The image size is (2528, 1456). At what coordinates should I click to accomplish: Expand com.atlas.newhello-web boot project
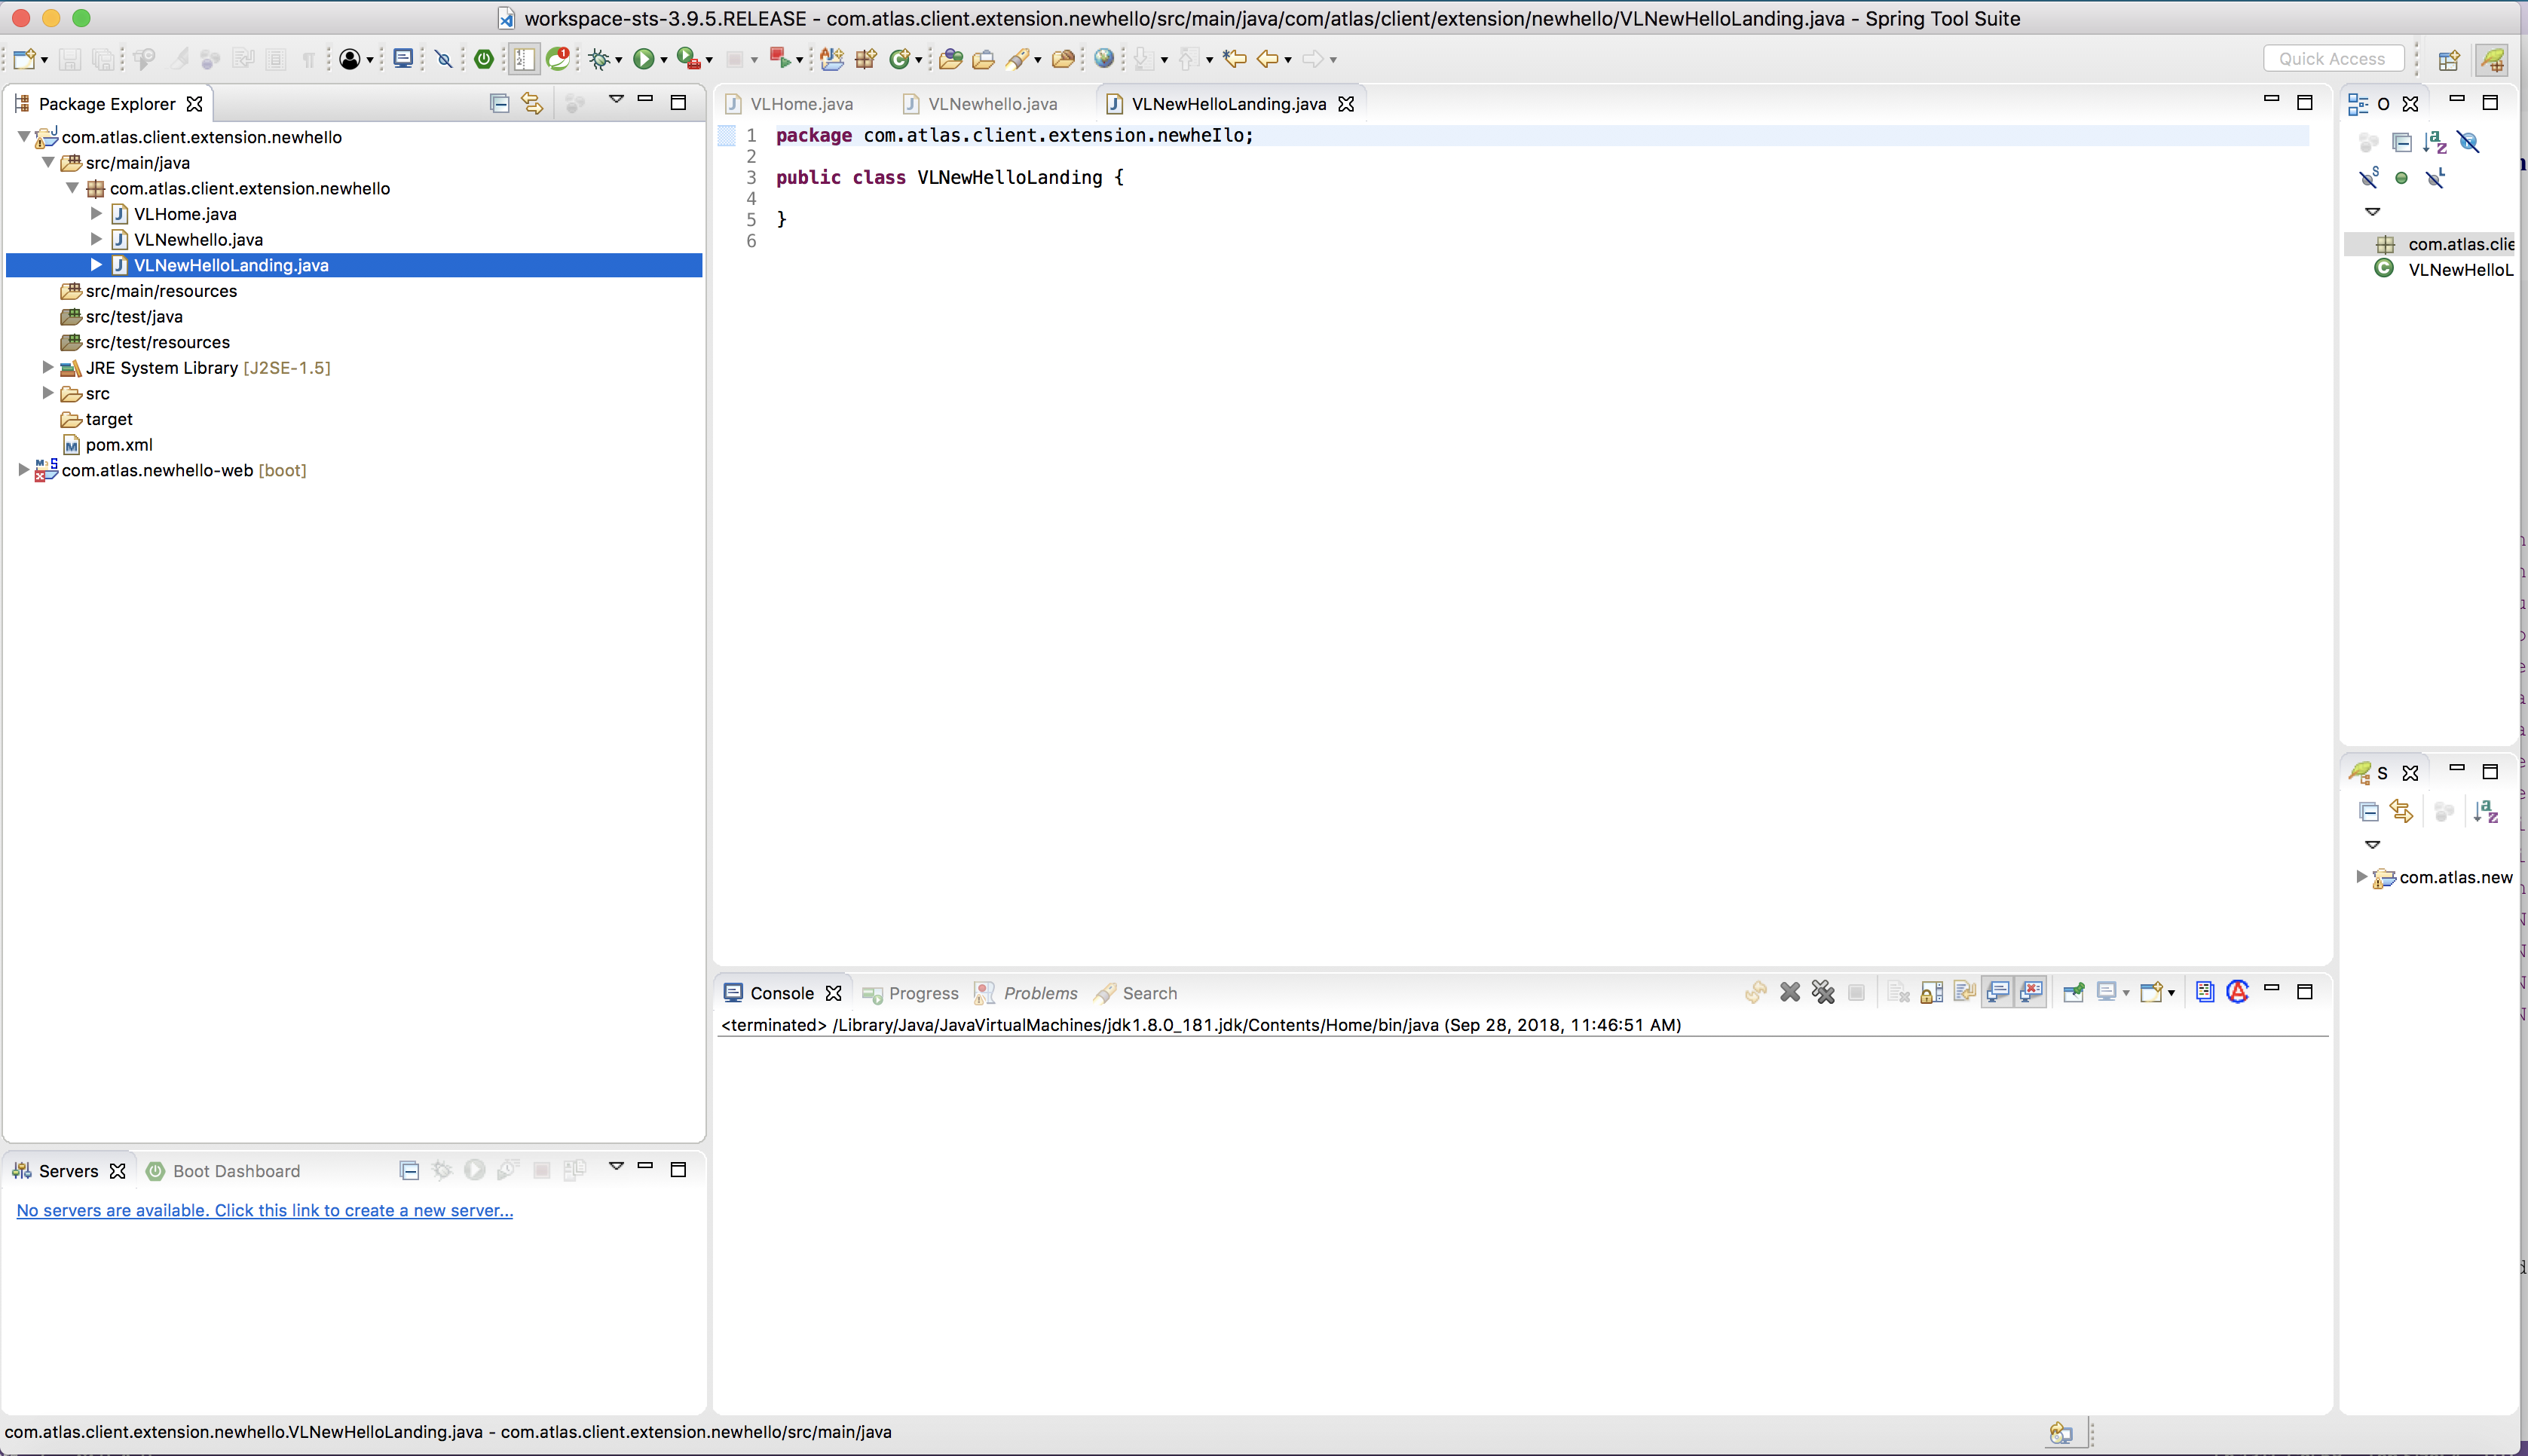pos(23,469)
